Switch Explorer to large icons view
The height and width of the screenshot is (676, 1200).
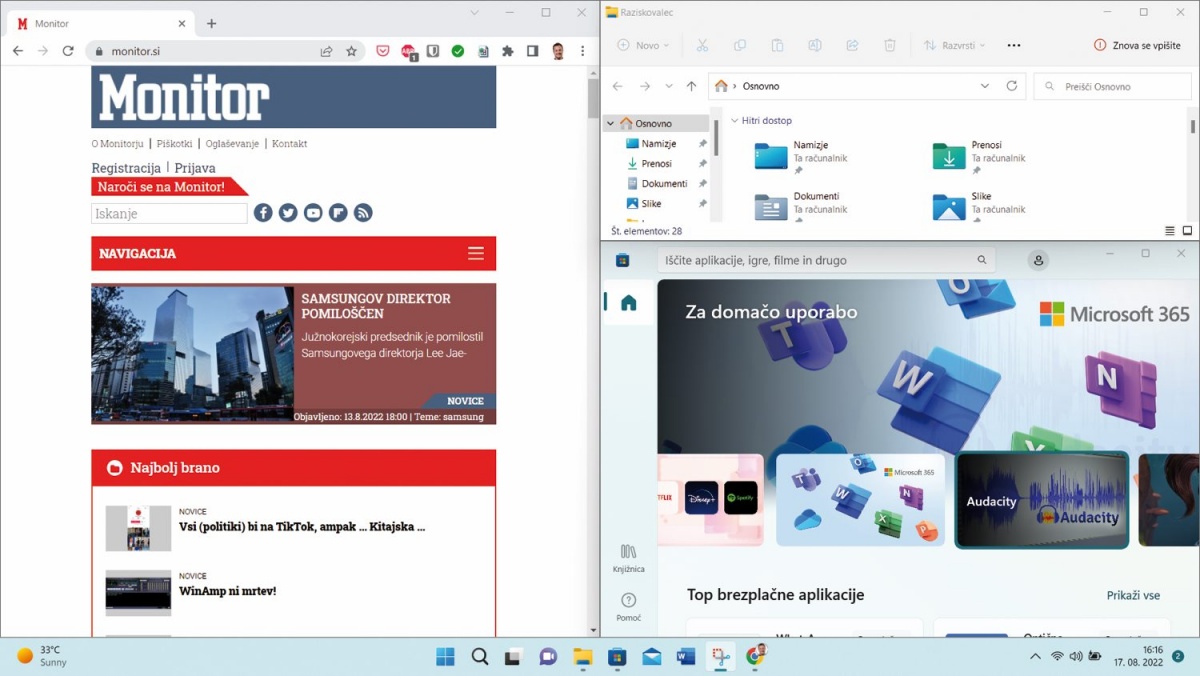point(1187,230)
